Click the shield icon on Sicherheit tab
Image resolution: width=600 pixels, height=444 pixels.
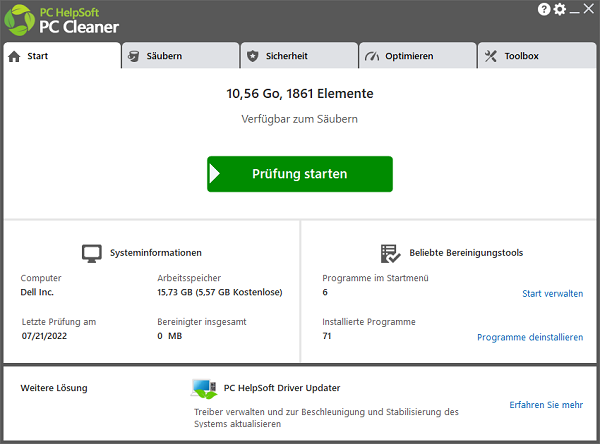tap(253, 56)
